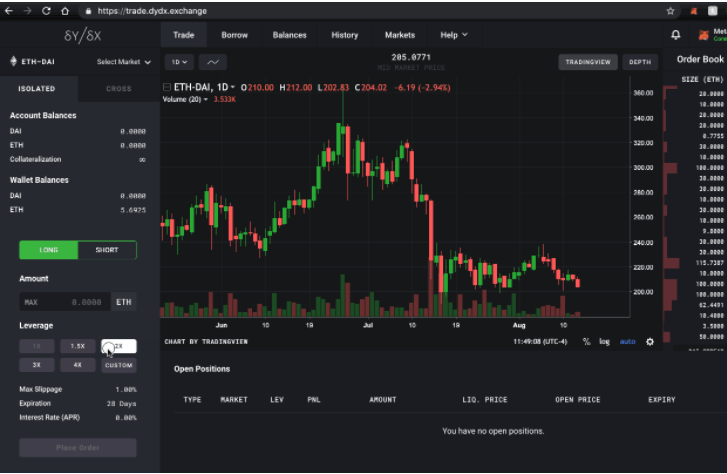Choose CUSTOM leverage button
Viewport: 727px width, 474px height.
pos(118,365)
